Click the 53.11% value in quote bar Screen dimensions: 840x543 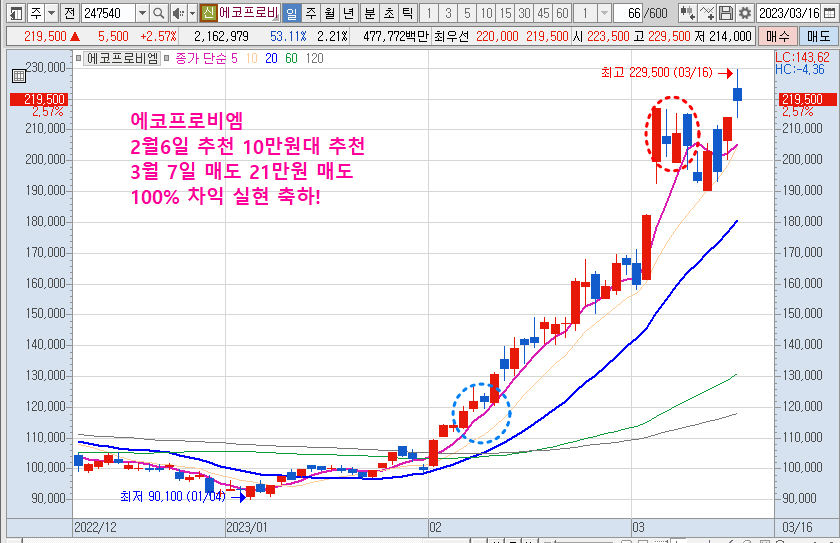[x=288, y=36]
